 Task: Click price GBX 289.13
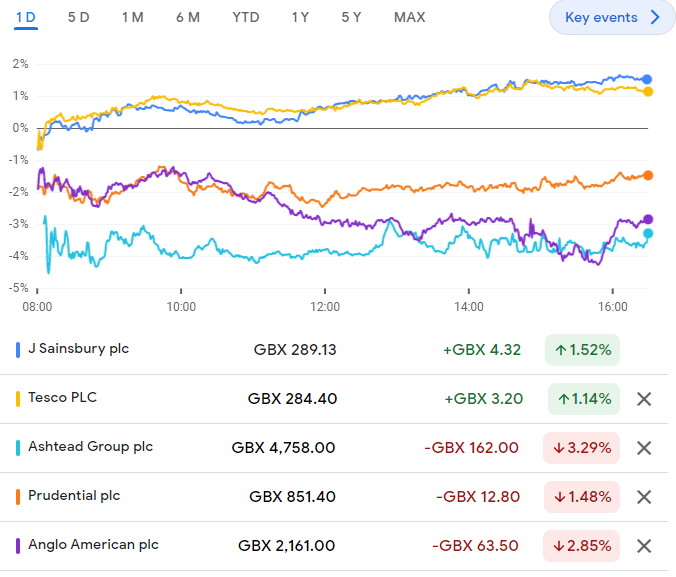point(295,350)
